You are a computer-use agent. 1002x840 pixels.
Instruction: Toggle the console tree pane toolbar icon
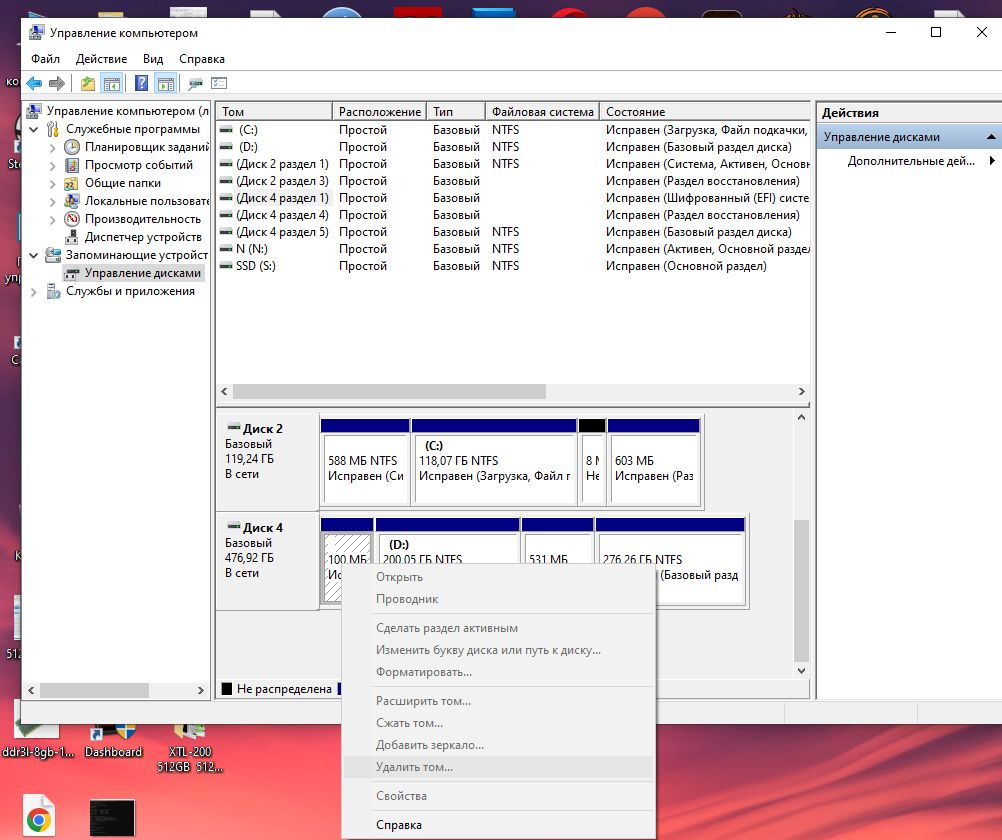pyautogui.click(x=112, y=83)
